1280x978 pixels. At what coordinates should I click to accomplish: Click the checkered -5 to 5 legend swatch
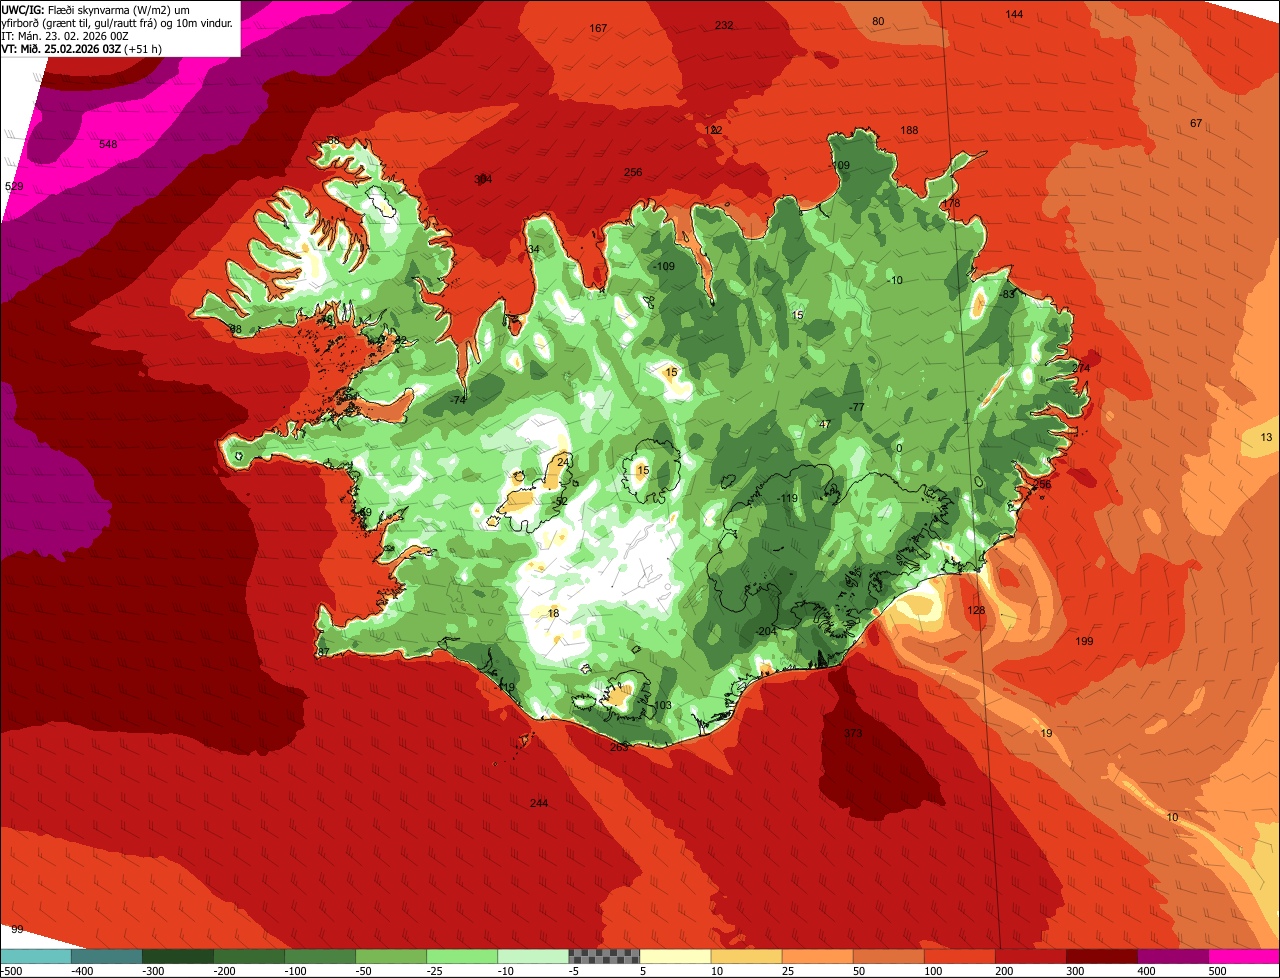tap(603, 956)
